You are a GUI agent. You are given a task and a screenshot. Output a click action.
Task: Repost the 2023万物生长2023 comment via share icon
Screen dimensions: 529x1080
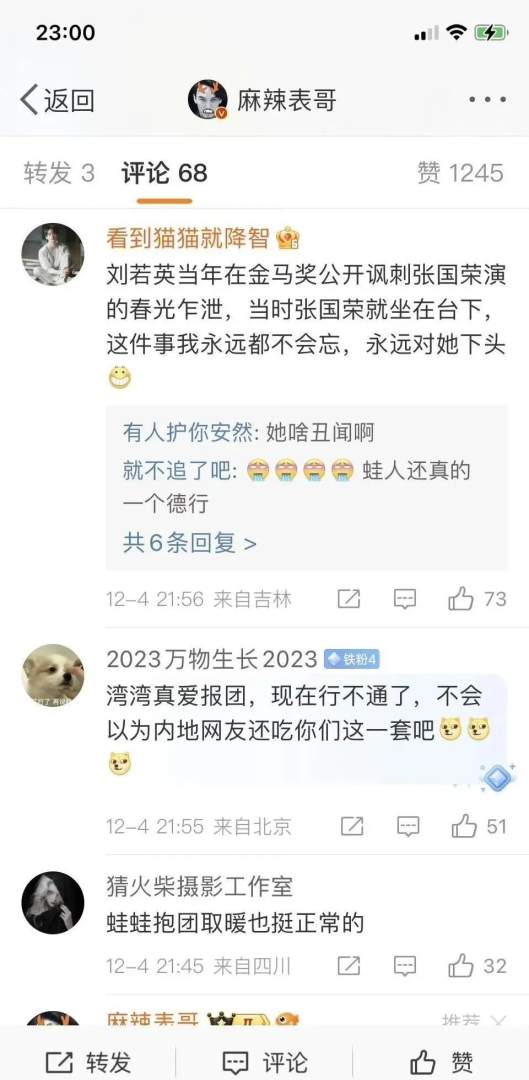(x=352, y=826)
